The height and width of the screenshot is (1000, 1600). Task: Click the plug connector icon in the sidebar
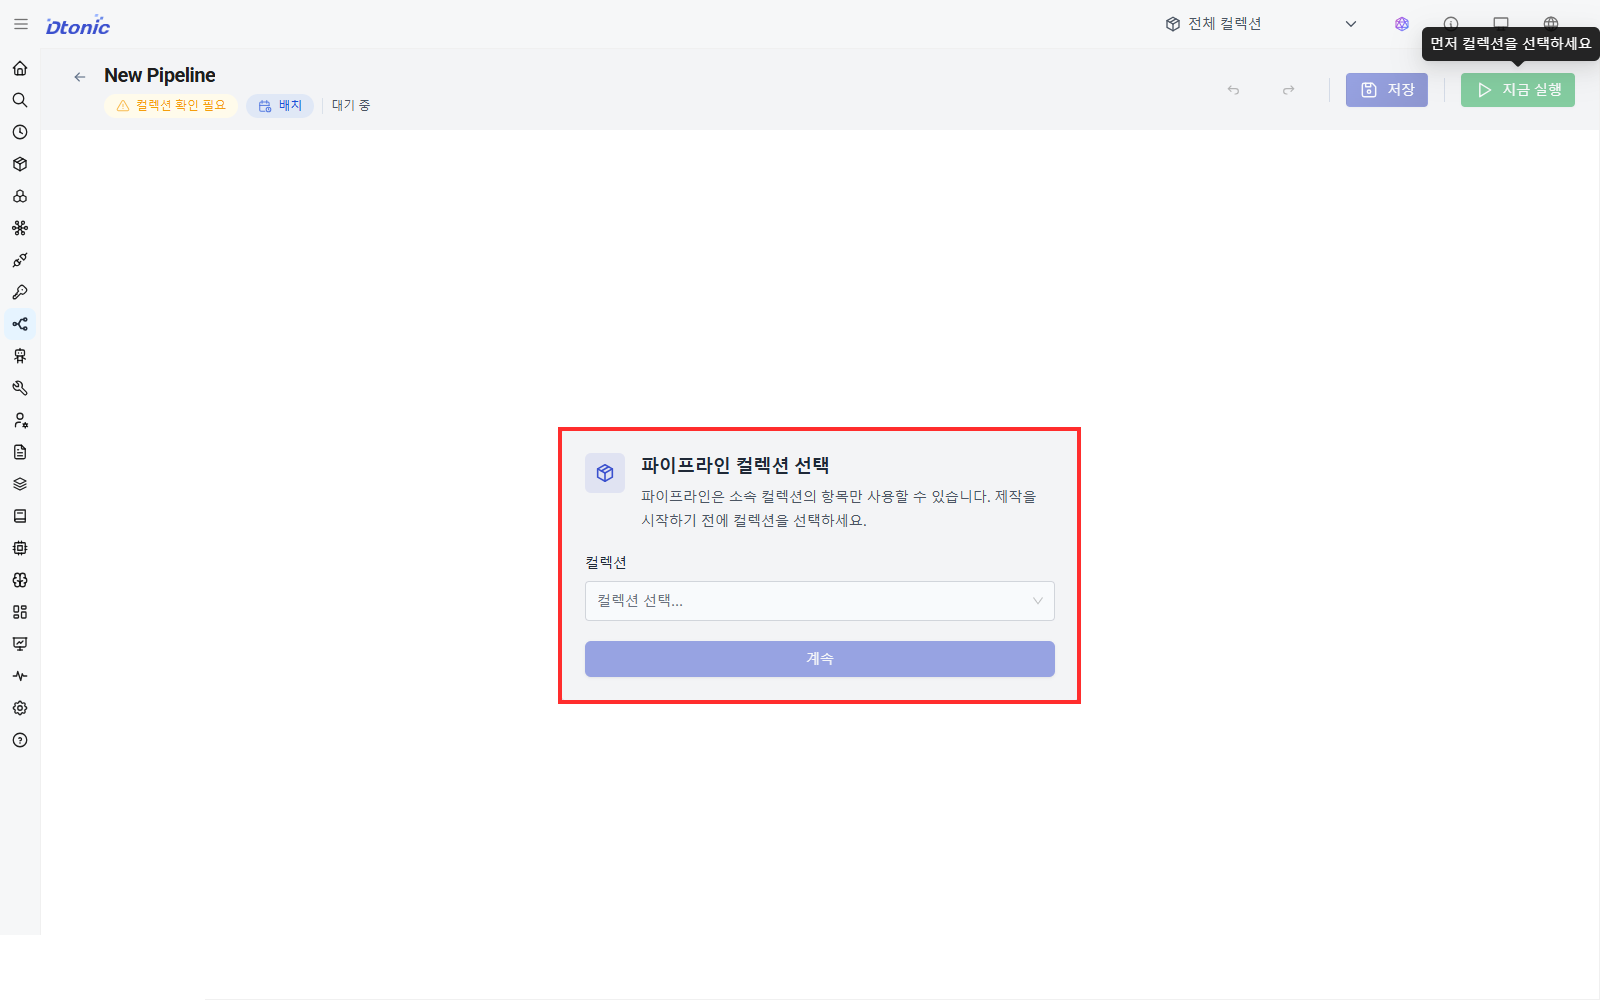(x=20, y=260)
